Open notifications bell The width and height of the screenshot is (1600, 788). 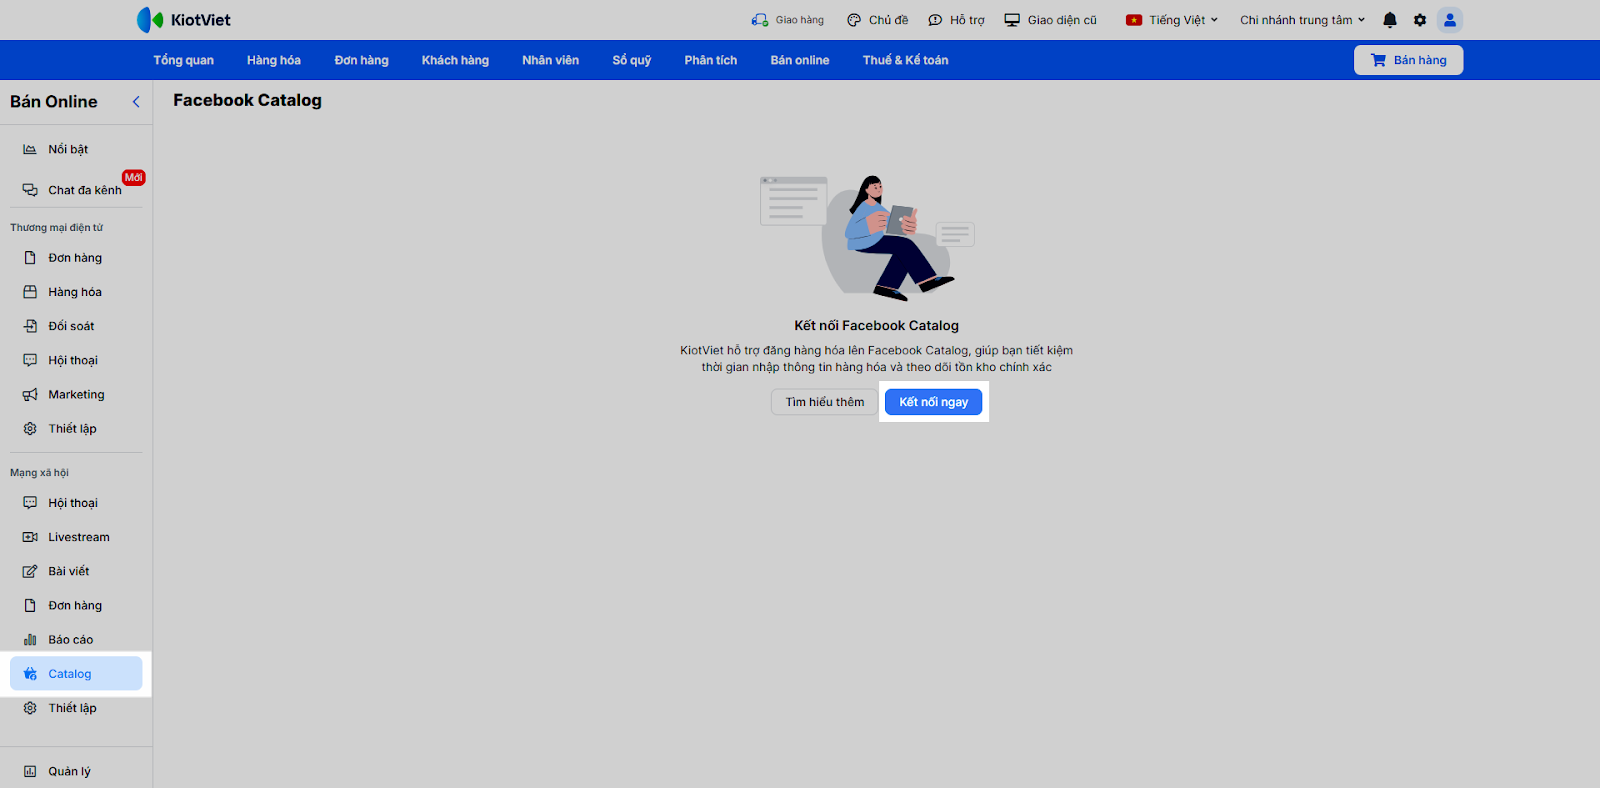1390,20
